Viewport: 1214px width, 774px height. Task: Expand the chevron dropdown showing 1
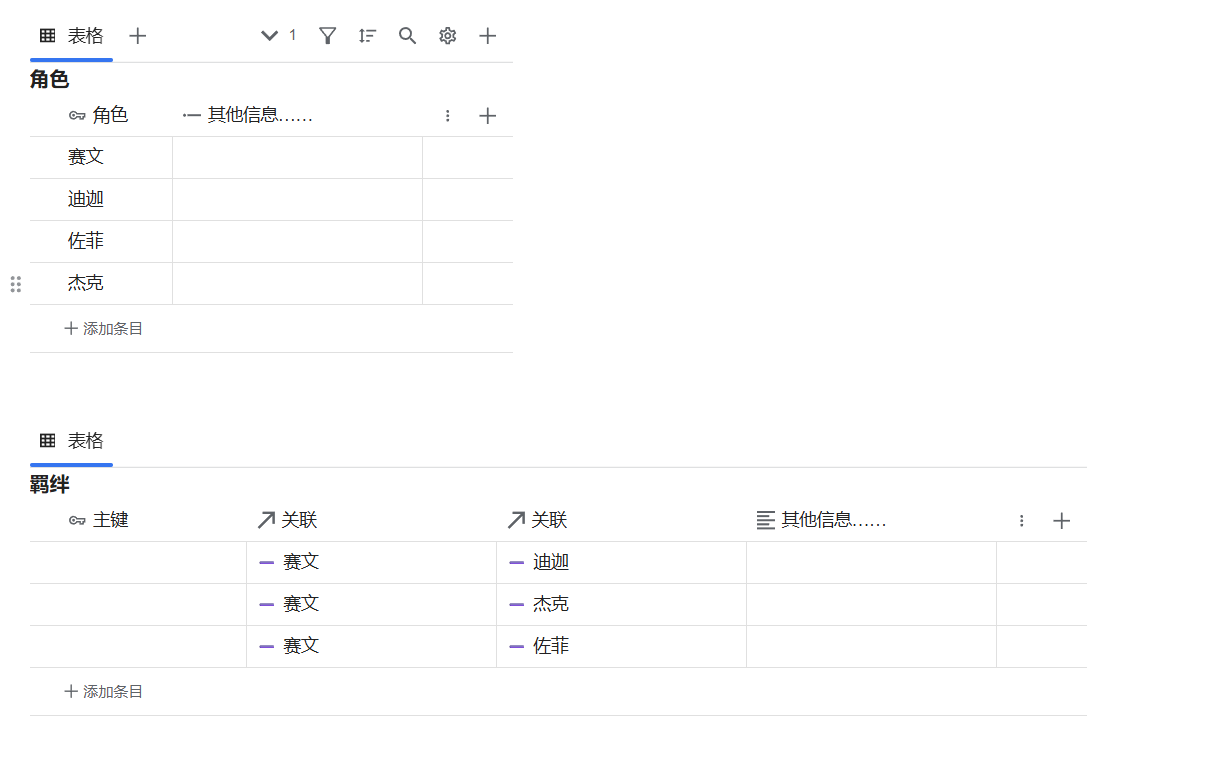(278, 36)
